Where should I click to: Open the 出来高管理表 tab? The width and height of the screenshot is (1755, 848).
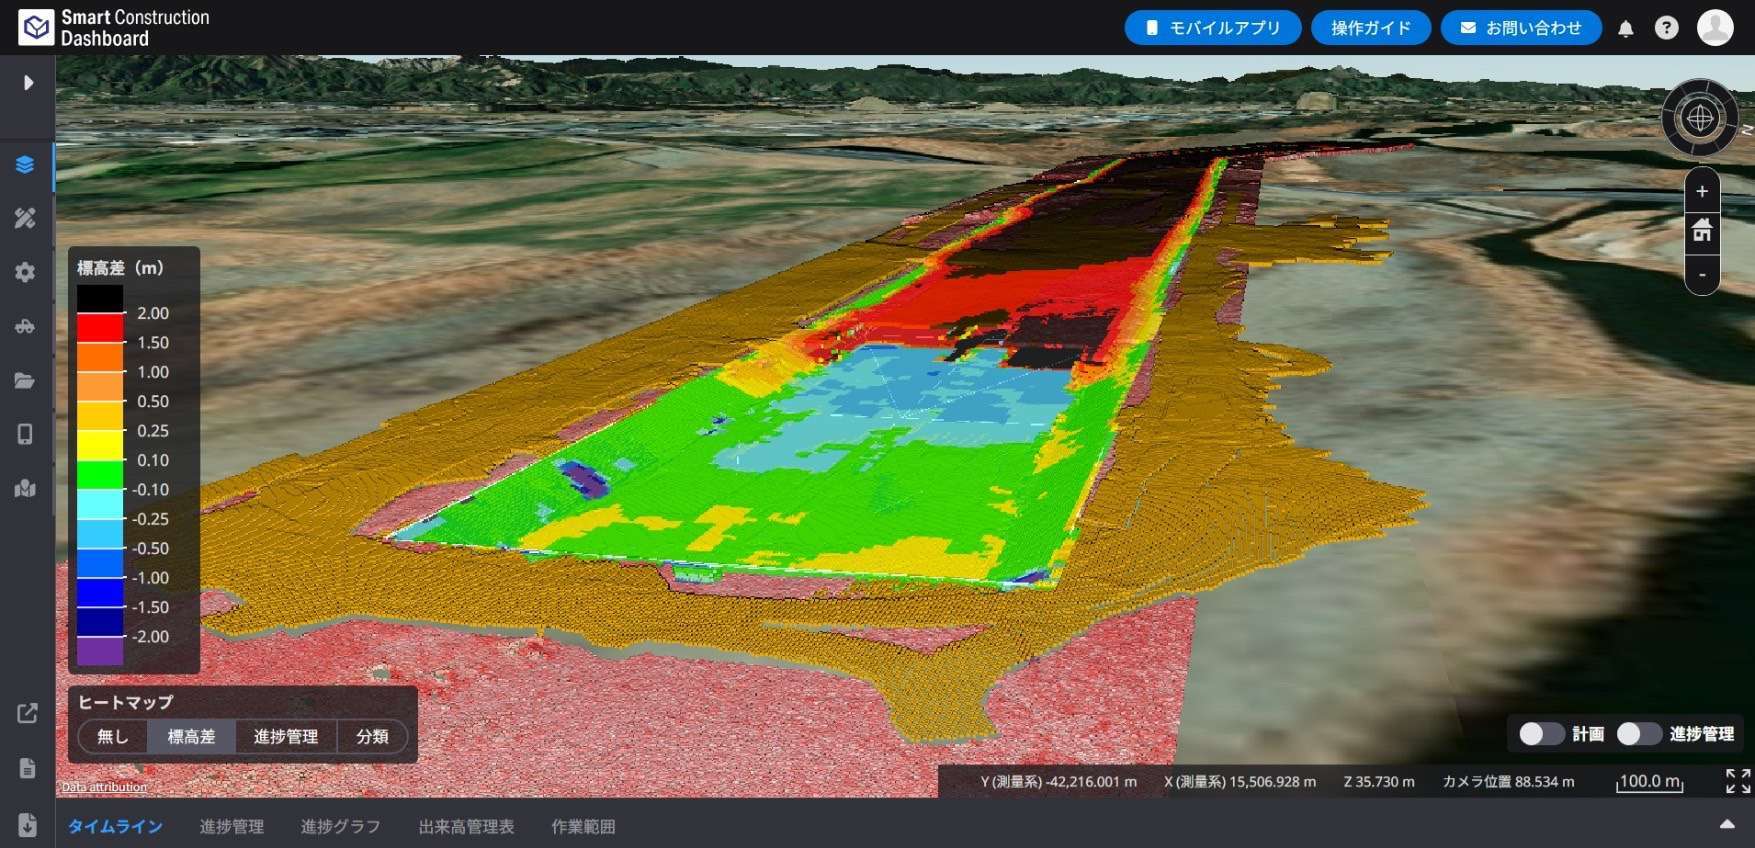coord(466,827)
